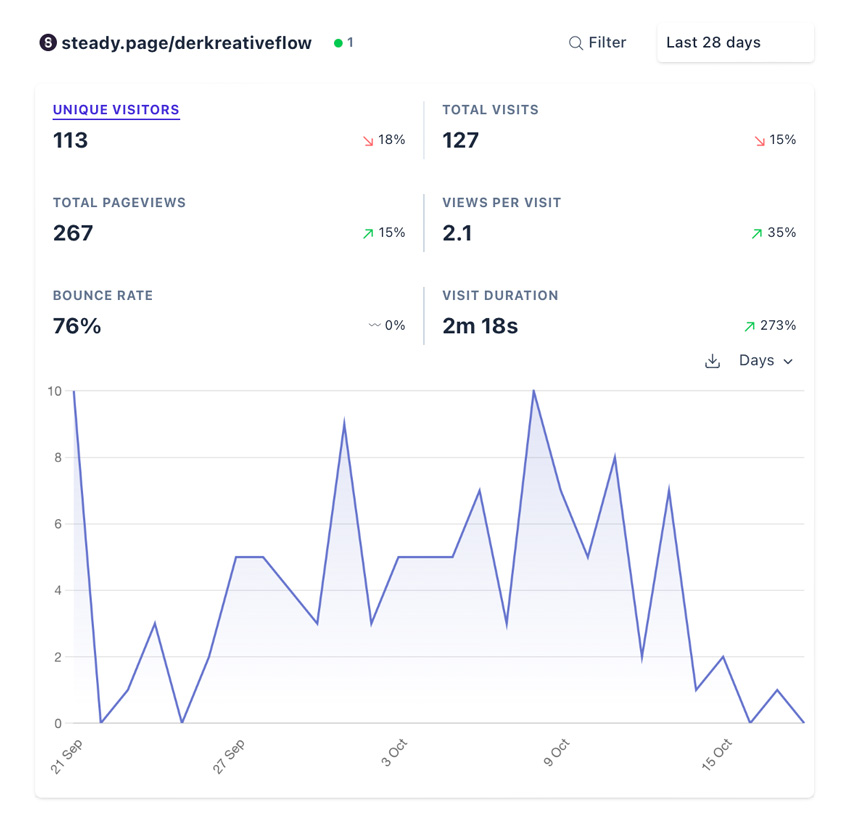Open the Last 28 days date picker
The height and width of the screenshot is (814, 850).
point(735,43)
